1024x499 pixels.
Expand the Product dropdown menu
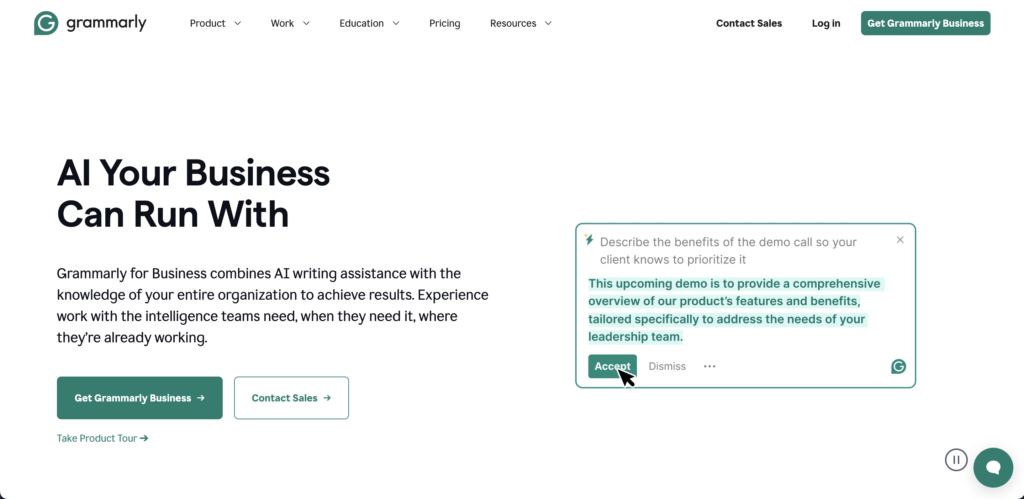pos(215,23)
